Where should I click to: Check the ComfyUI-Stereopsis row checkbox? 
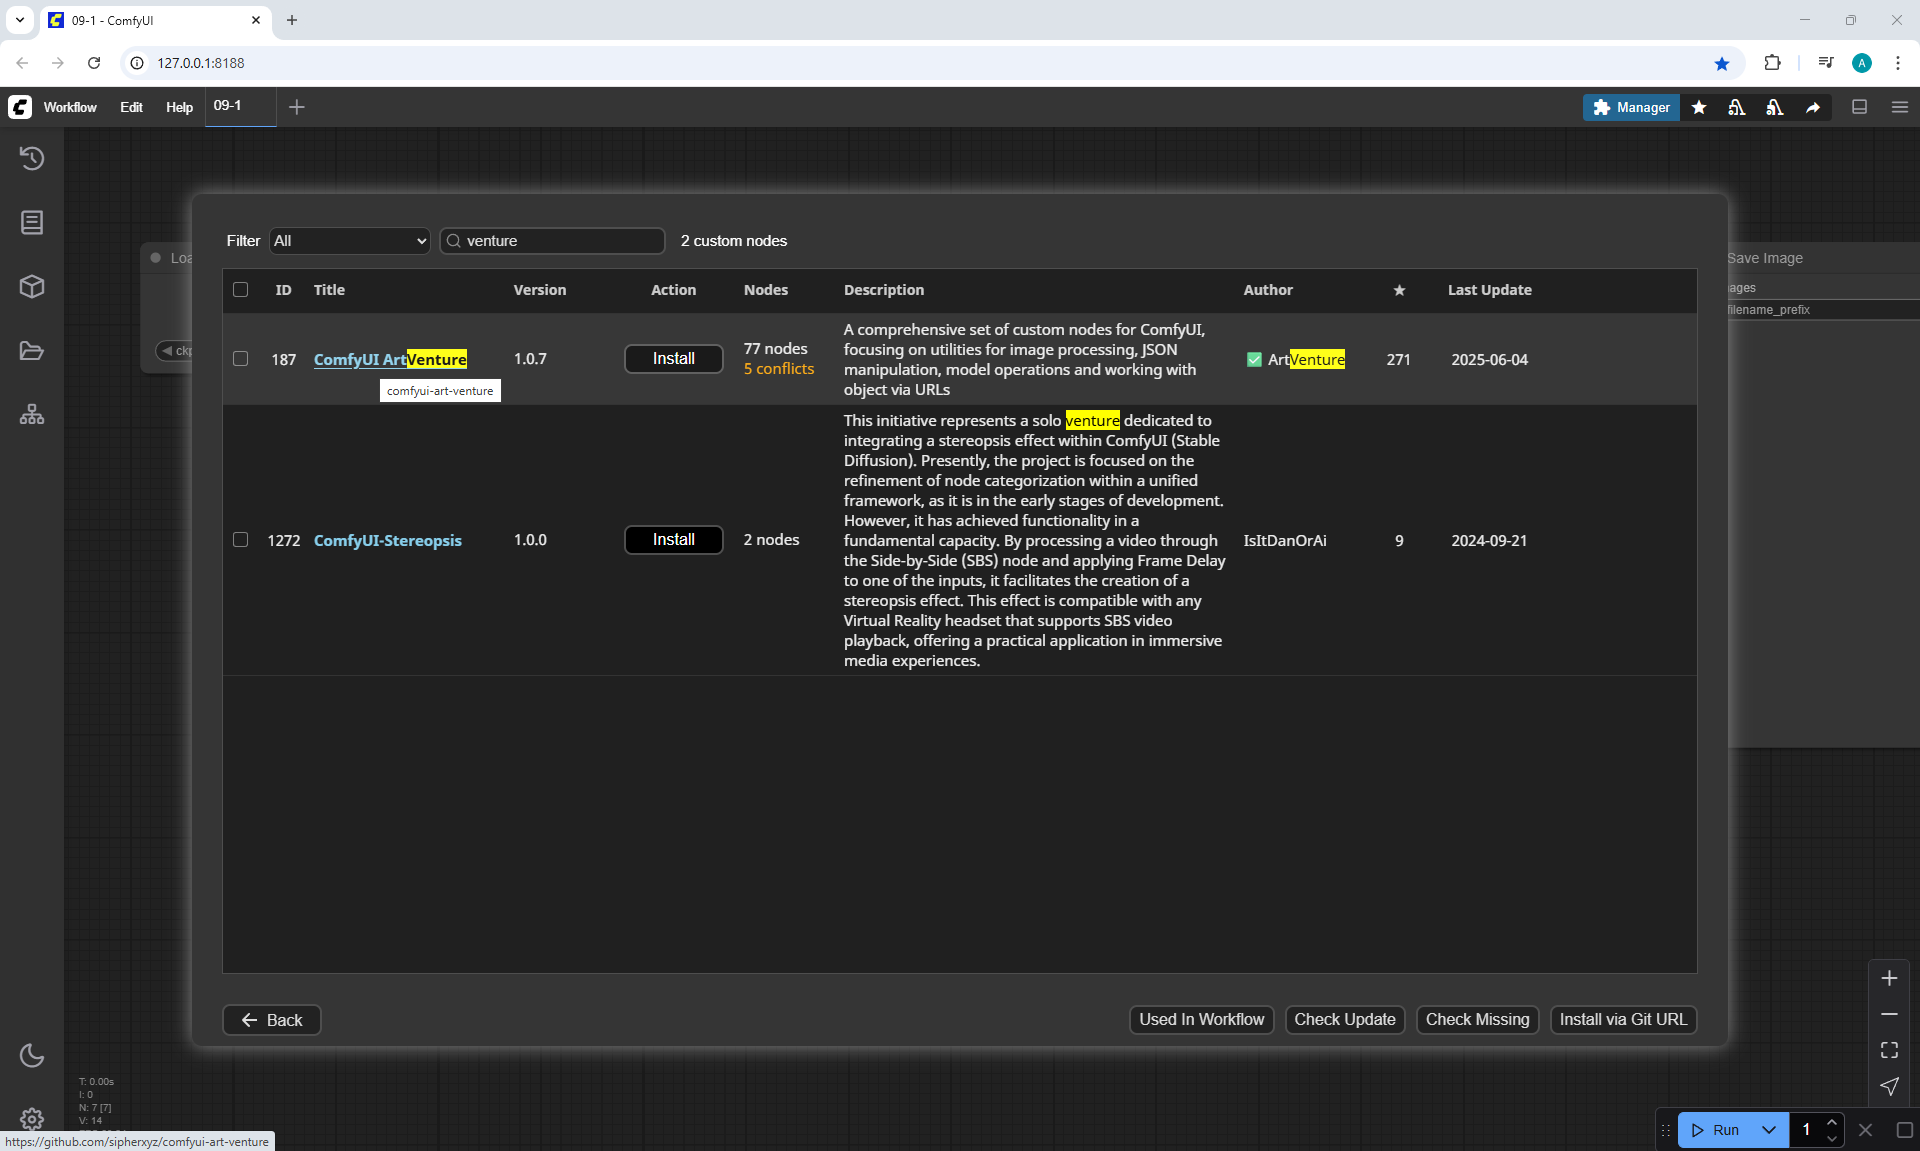[241, 540]
